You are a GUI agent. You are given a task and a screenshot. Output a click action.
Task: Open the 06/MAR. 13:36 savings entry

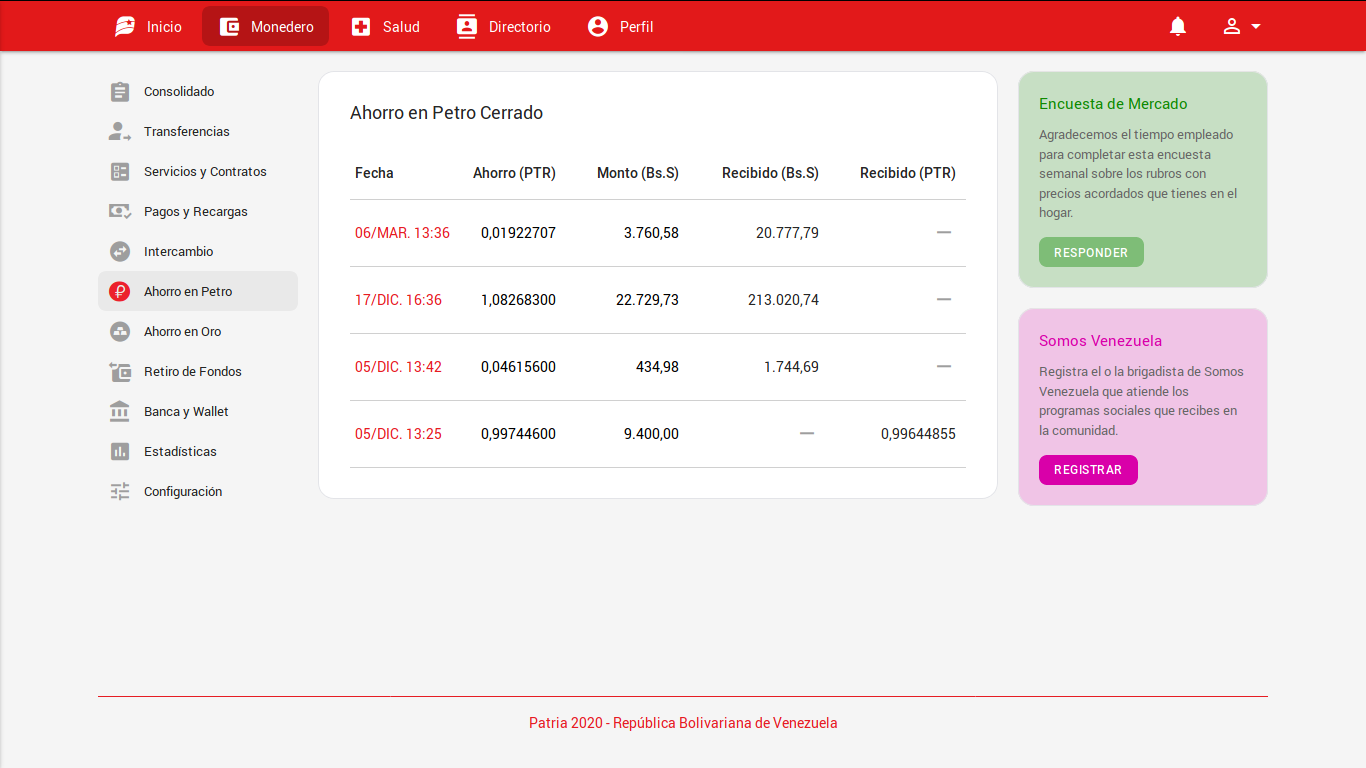402,233
